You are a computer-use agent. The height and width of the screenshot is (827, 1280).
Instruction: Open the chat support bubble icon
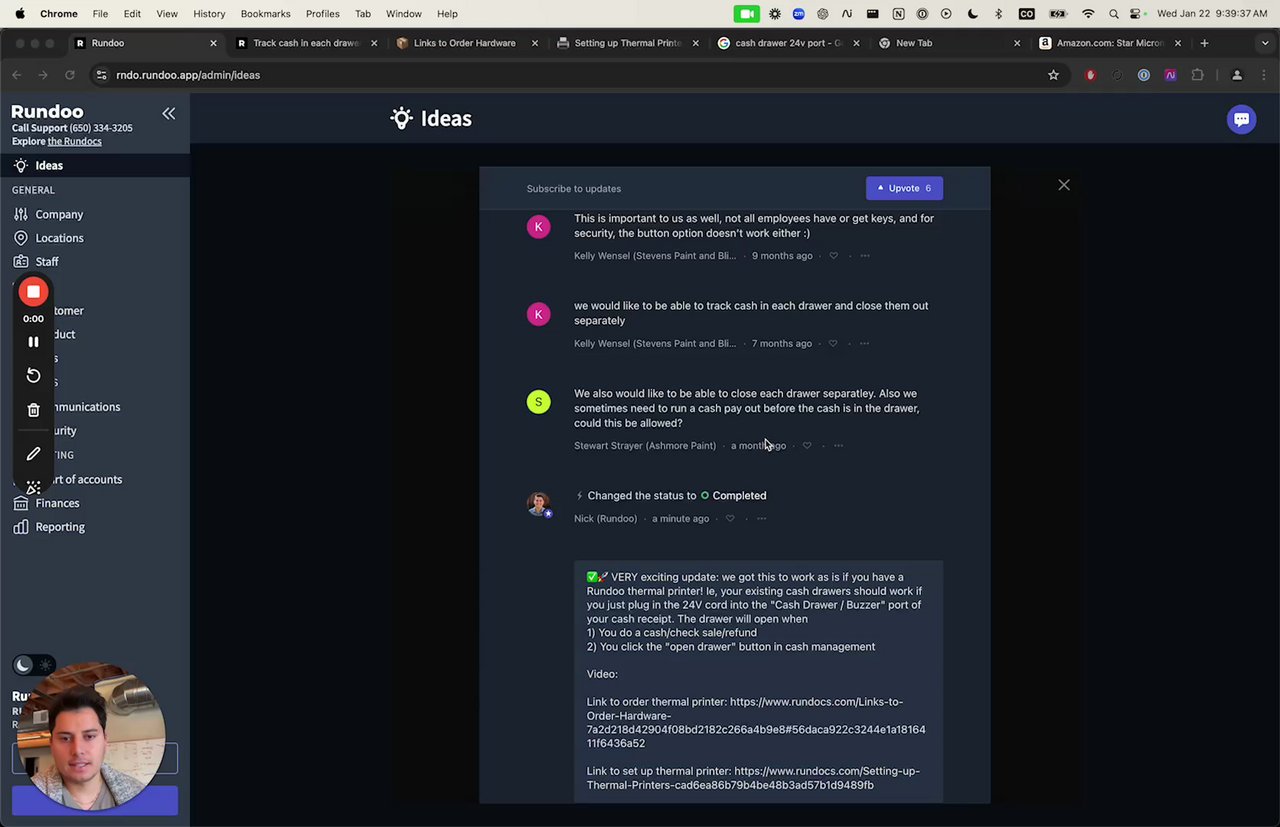(1241, 119)
